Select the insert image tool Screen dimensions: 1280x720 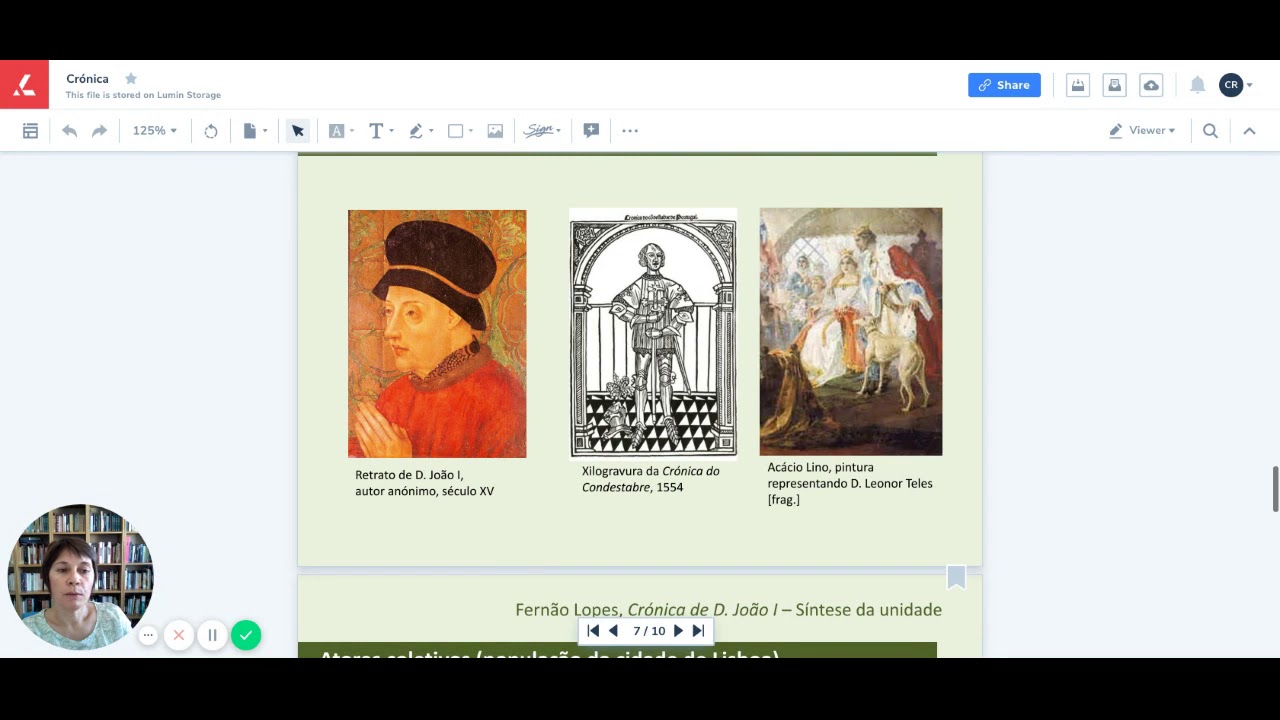coord(495,131)
